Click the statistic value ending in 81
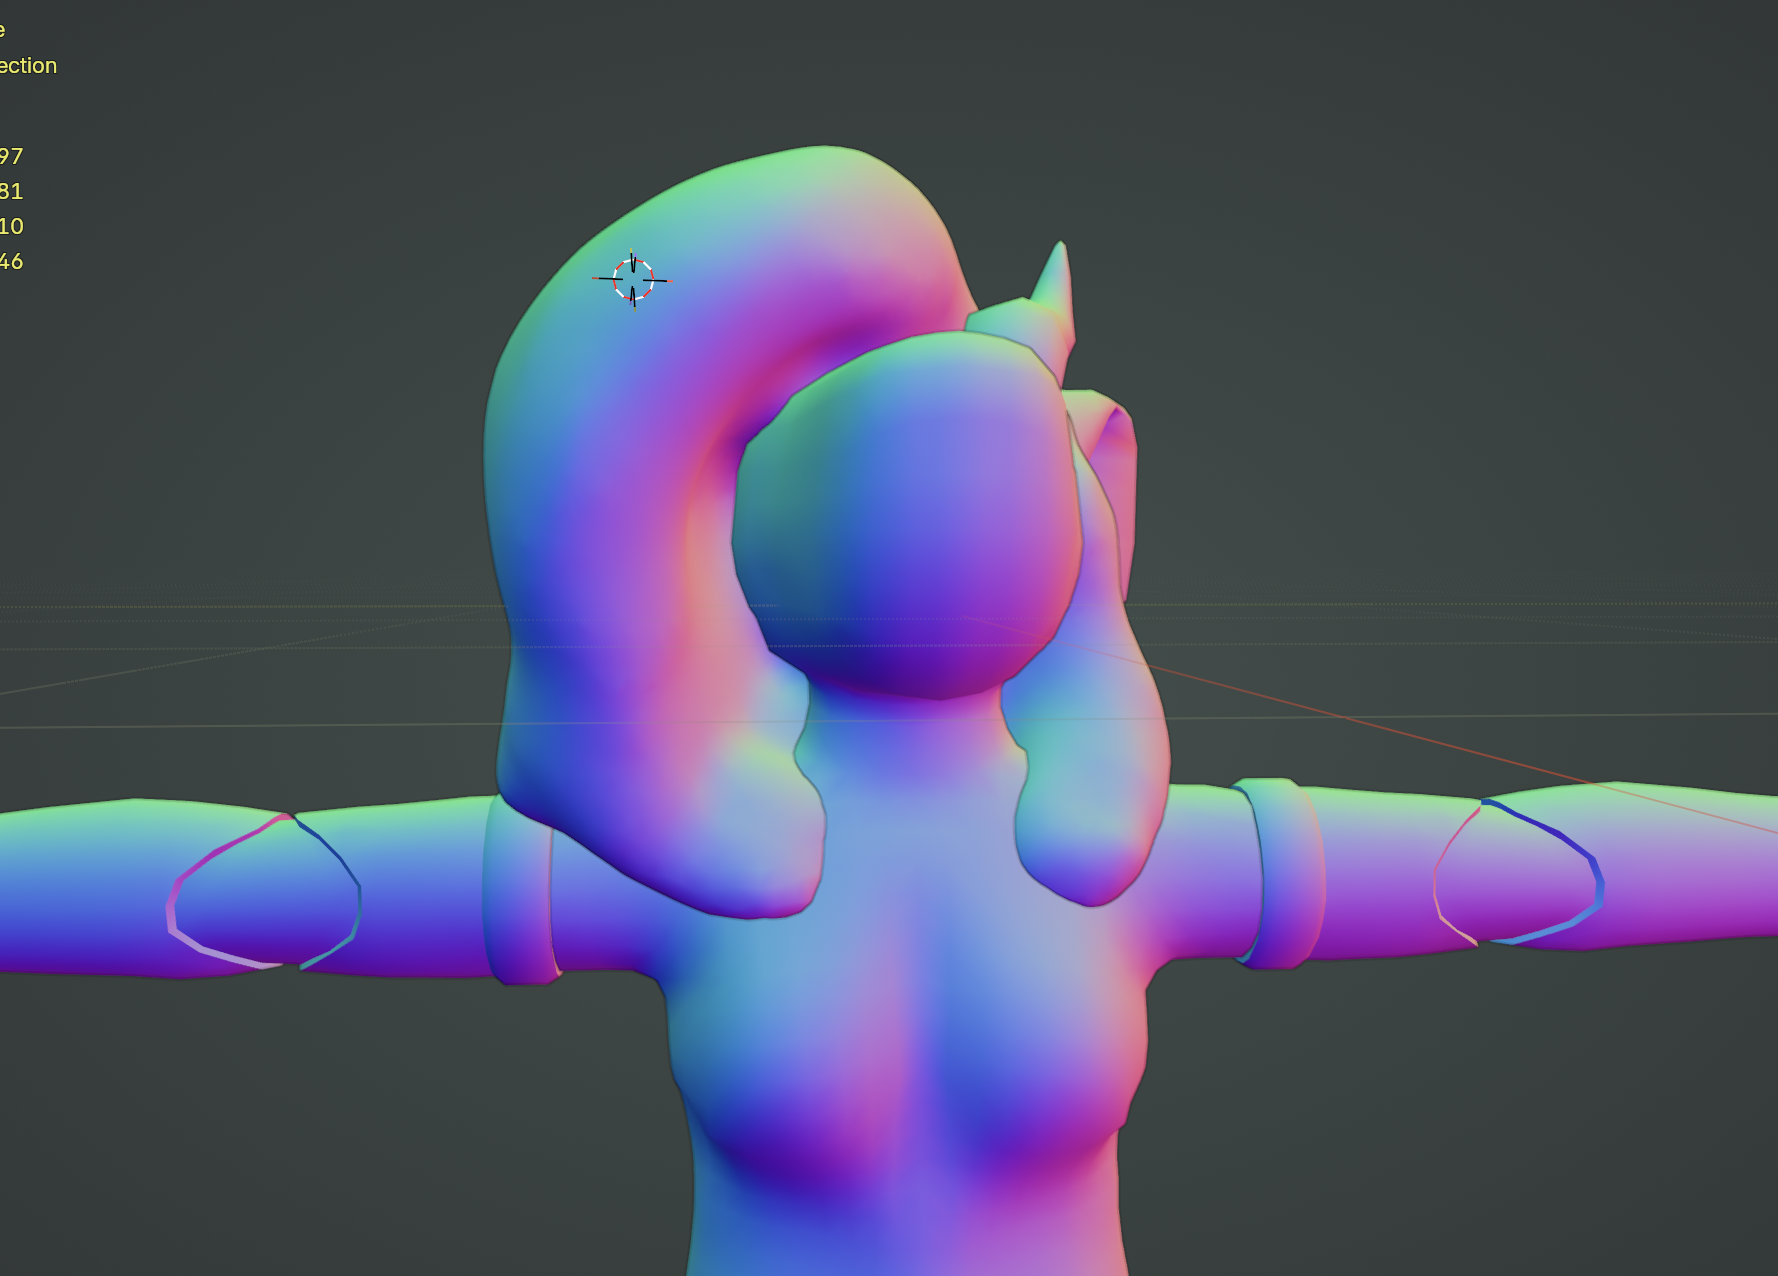Screen dimensions: 1778x1276 (11, 192)
